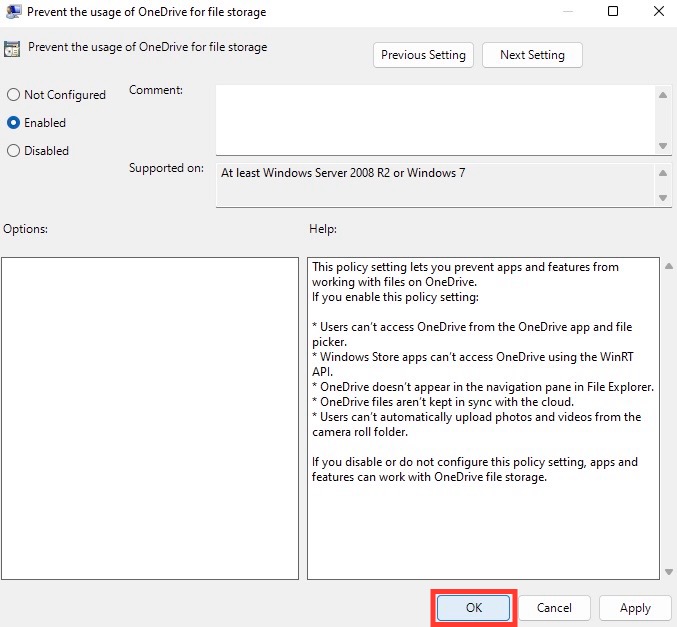Click the line 'If you enable this policy setting:'
The height and width of the screenshot is (627, 677).
(x=395, y=297)
